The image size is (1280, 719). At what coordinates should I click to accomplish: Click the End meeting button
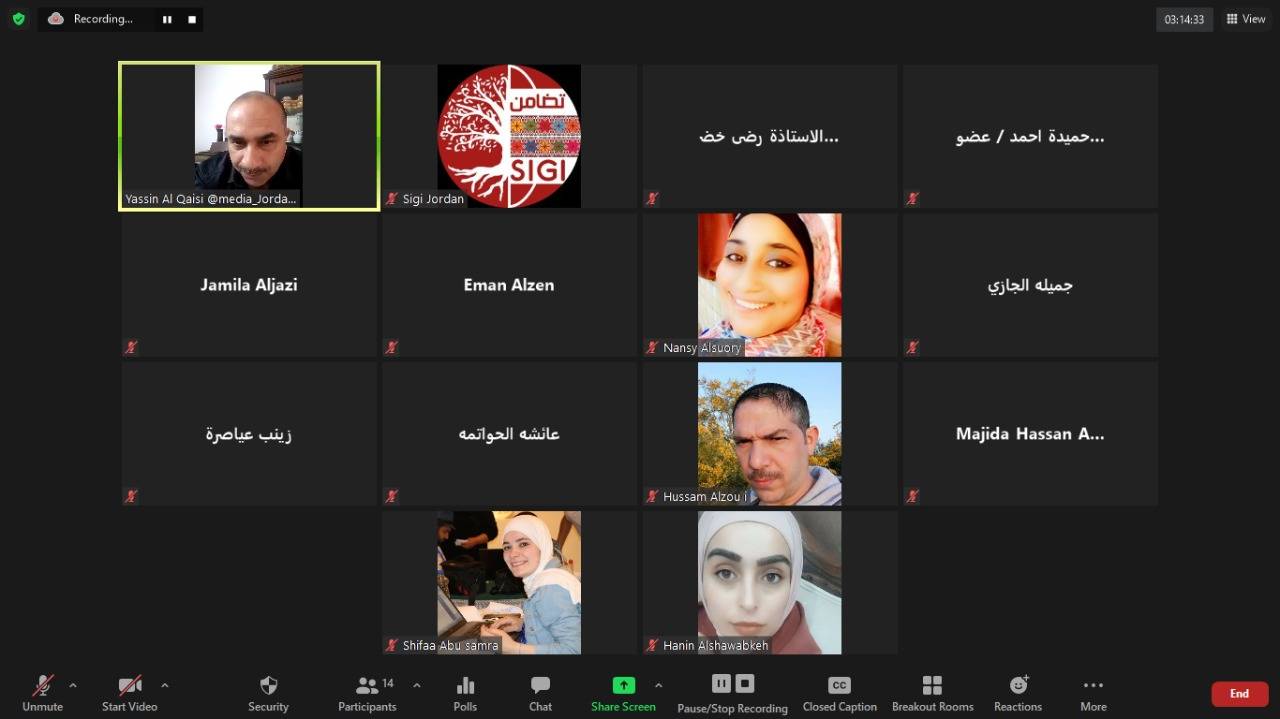[x=1239, y=693]
